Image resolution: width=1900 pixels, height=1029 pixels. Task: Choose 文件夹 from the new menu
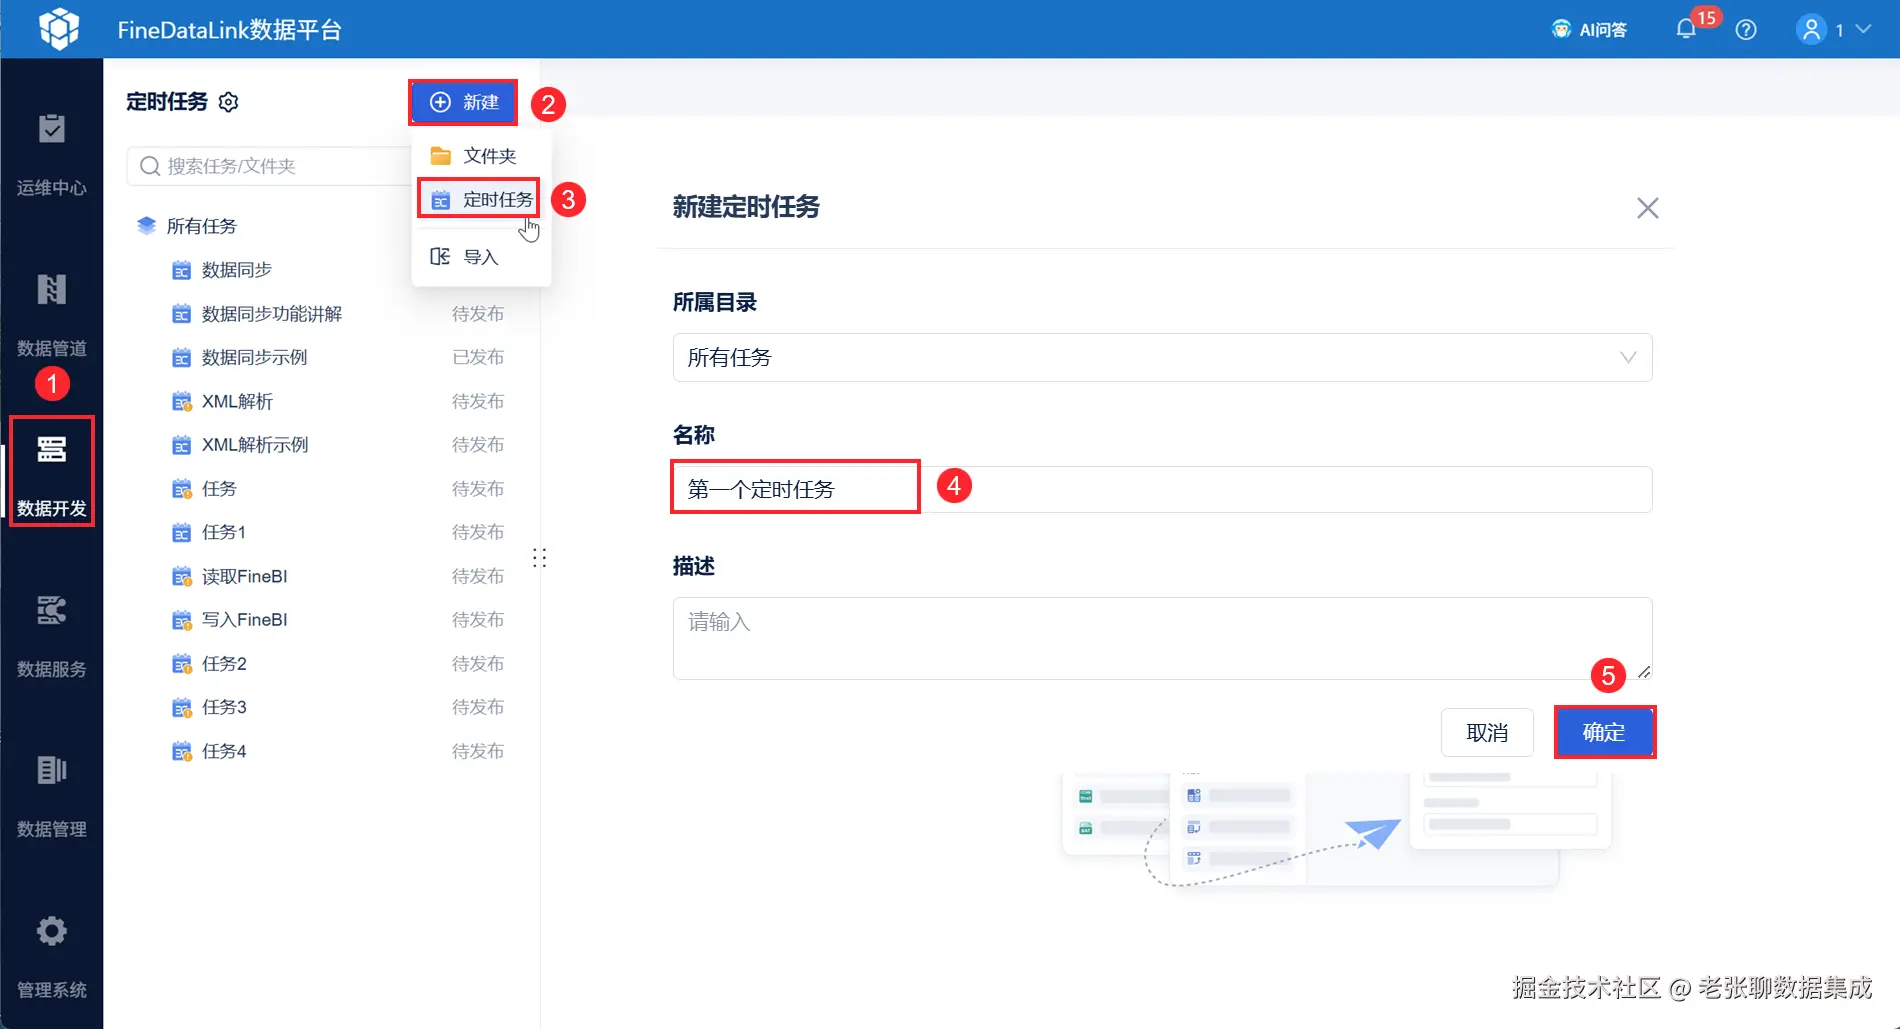coord(481,156)
